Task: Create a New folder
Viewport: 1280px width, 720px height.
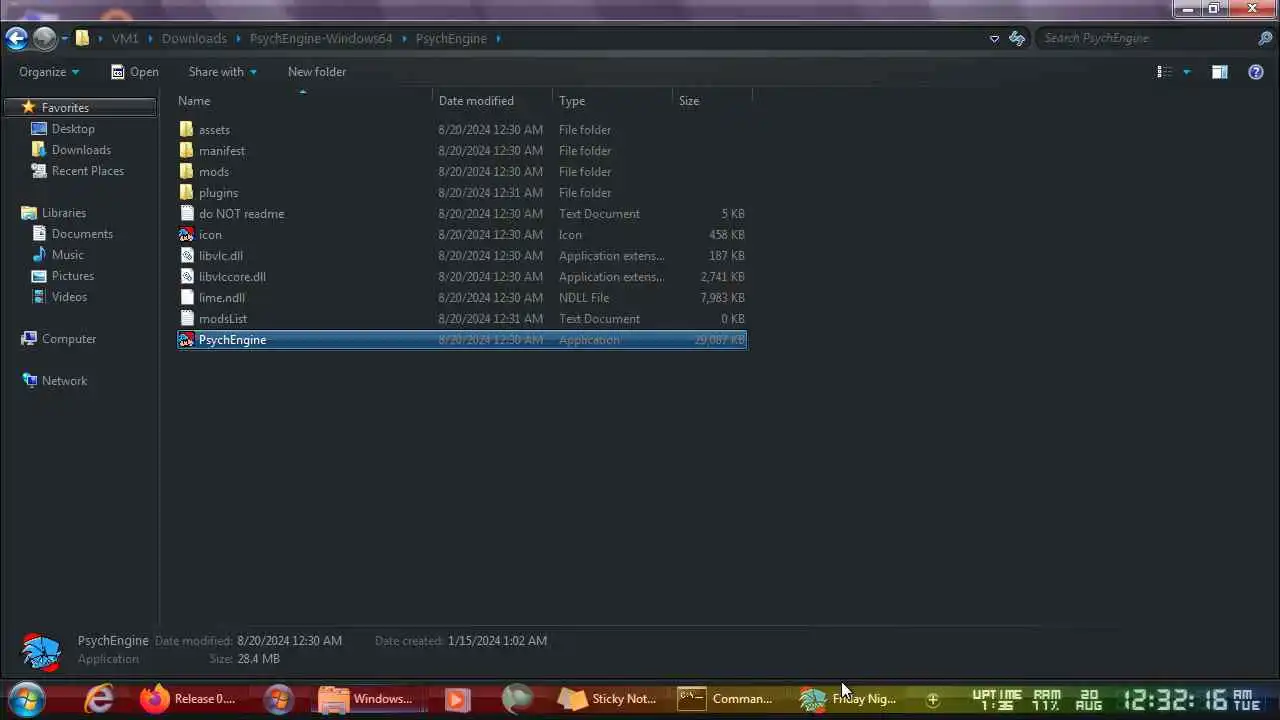Action: pos(317,72)
